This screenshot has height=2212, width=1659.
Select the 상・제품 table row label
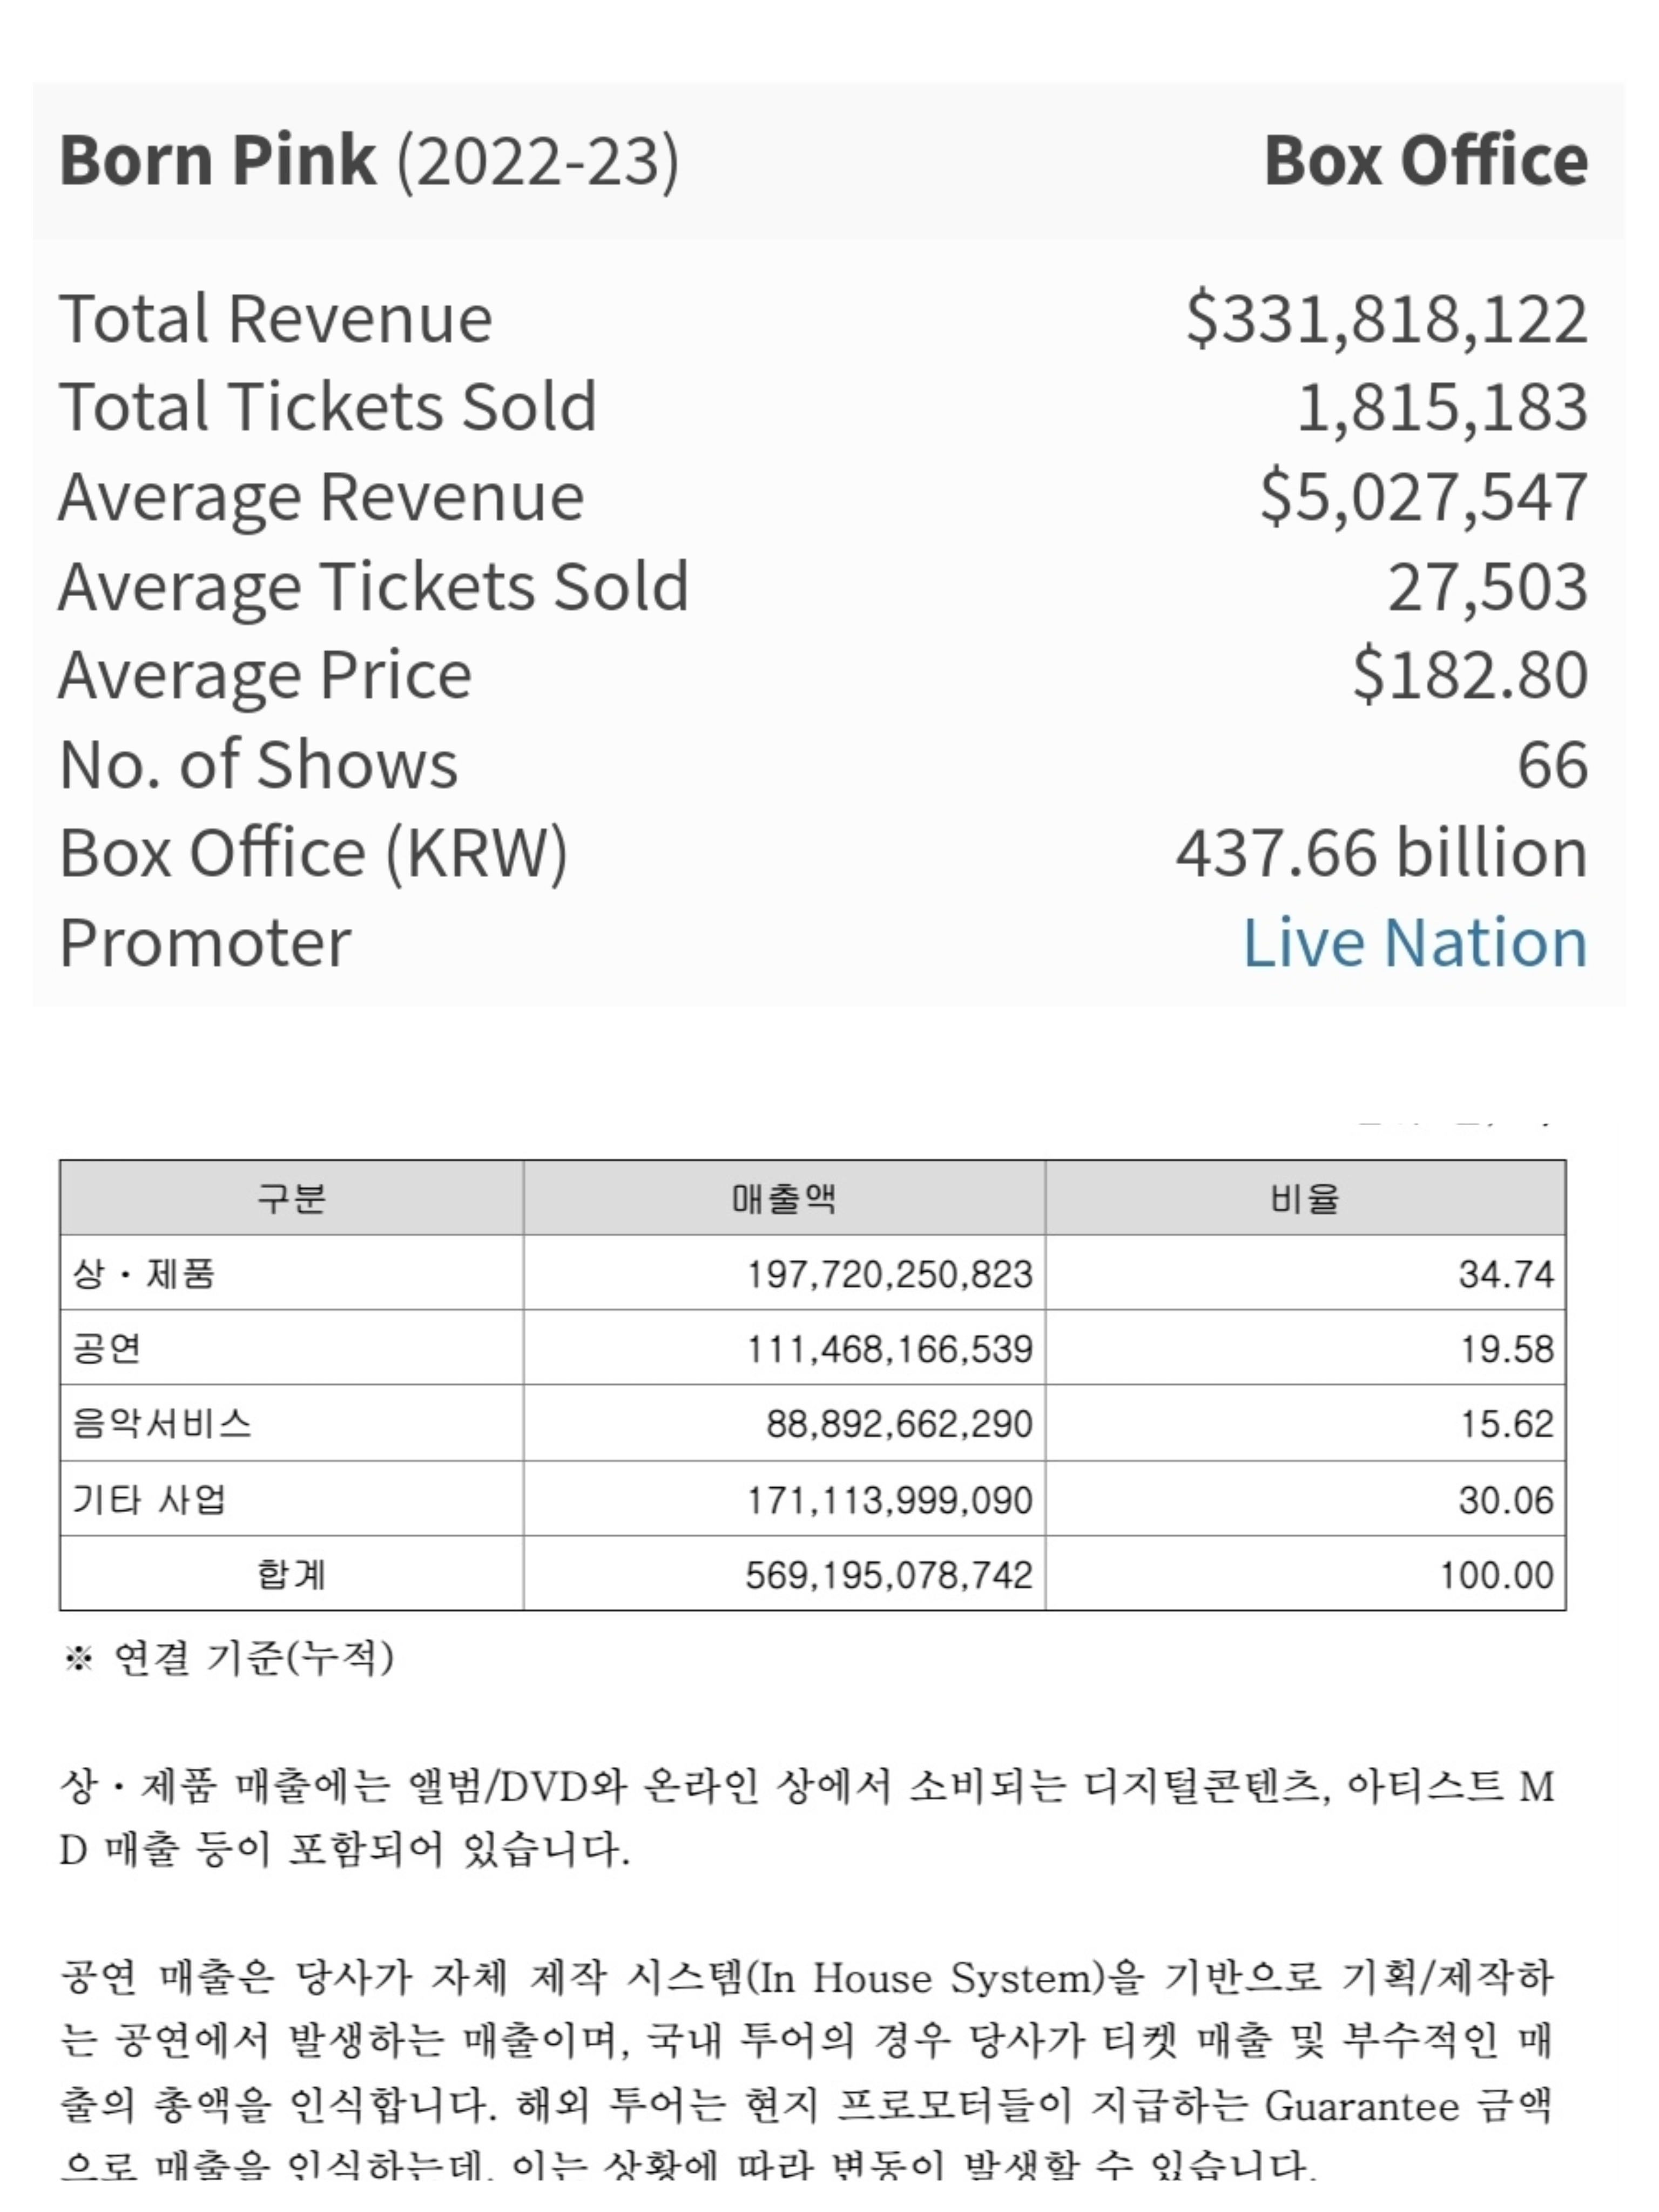(143, 1273)
